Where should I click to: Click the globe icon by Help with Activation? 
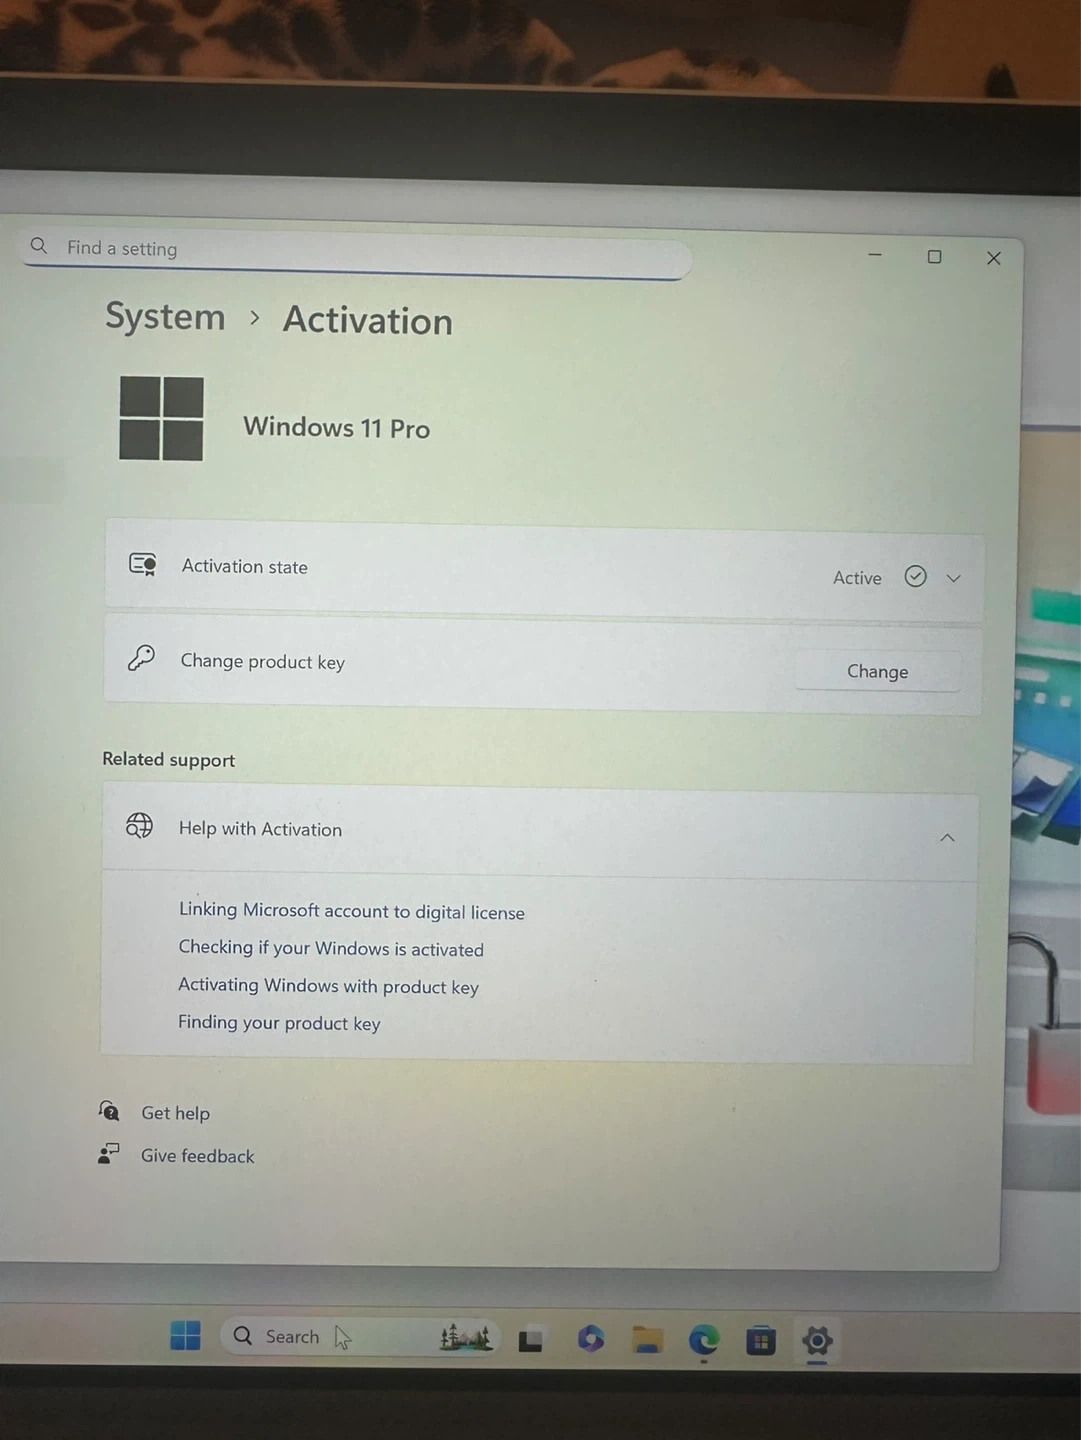coord(139,825)
